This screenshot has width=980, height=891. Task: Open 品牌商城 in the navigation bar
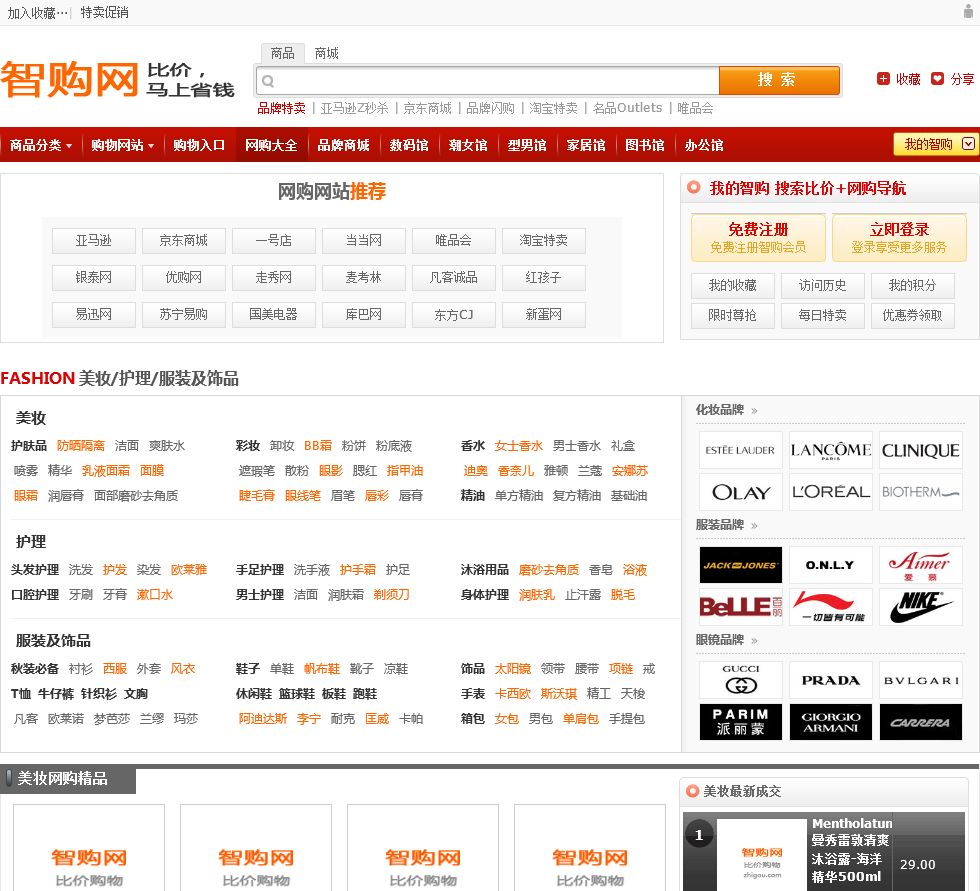(343, 145)
